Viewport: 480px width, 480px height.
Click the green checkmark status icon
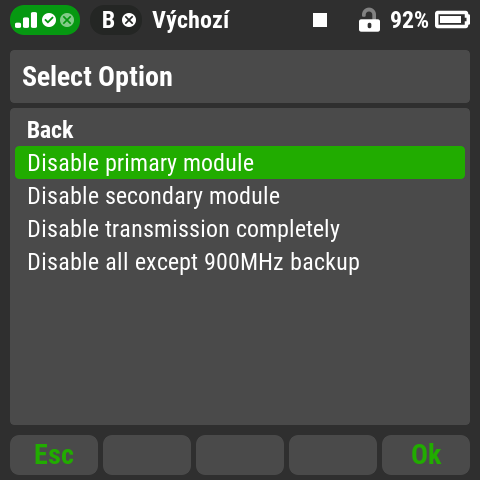(x=49, y=20)
